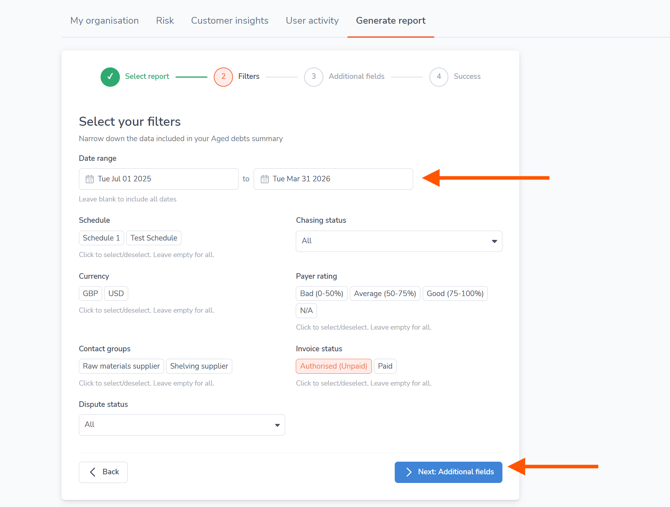Toggle the Test Schedule filter chip
The height and width of the screenshot is (507, 670).
[154, 238]
